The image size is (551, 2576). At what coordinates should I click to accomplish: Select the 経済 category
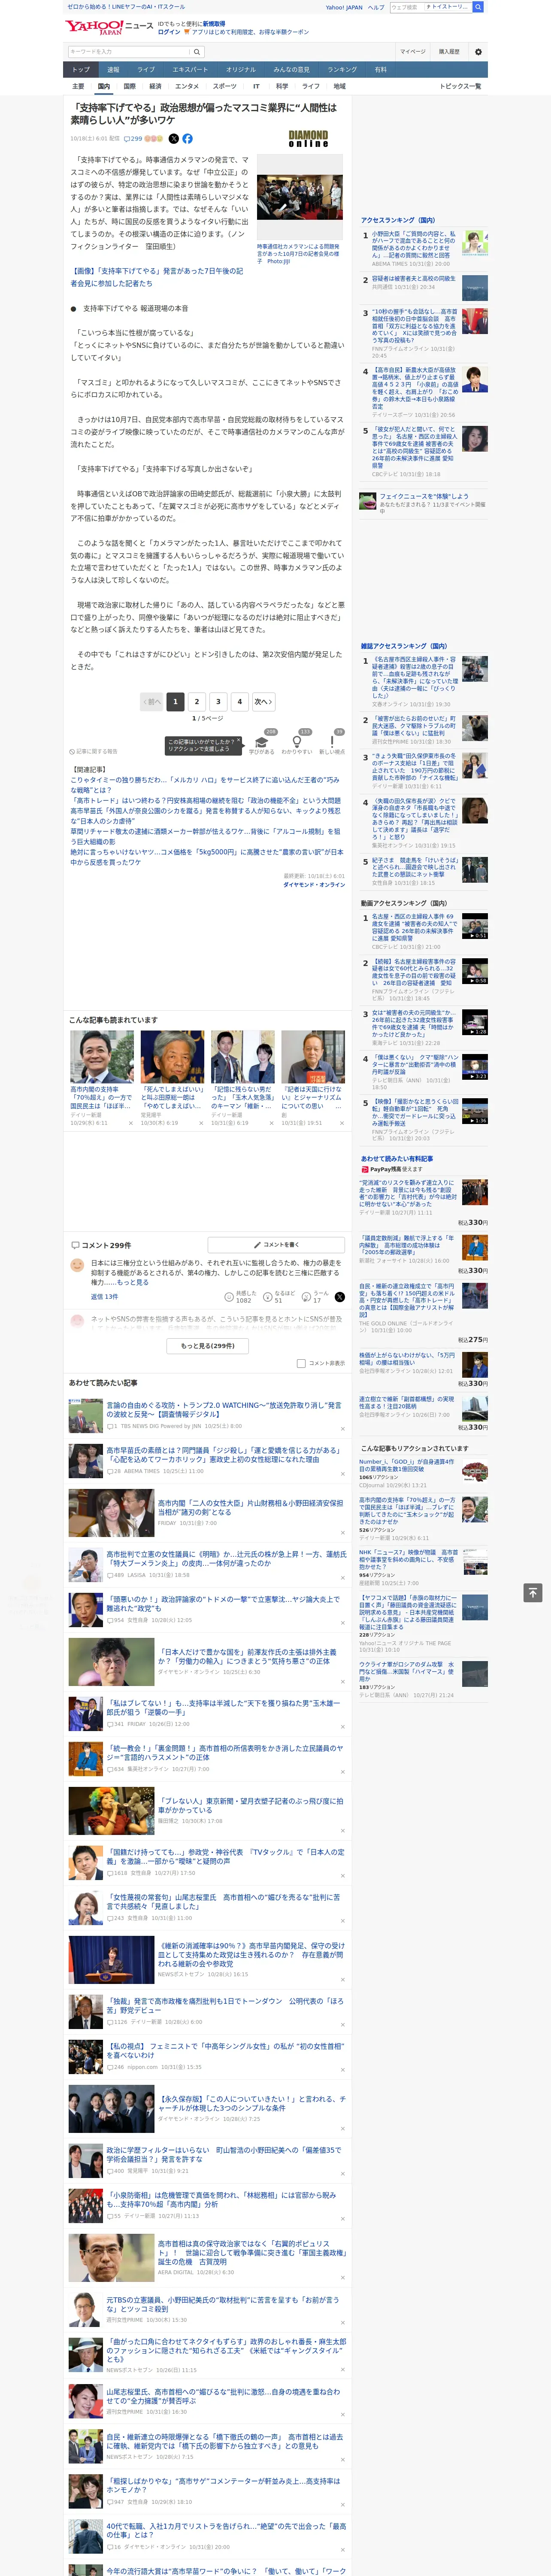tap(155, 86)
